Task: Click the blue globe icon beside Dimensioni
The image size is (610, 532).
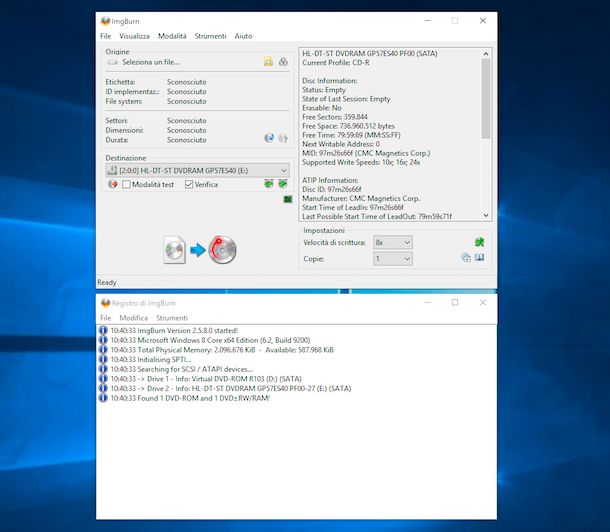Action: tap(269, 138)
